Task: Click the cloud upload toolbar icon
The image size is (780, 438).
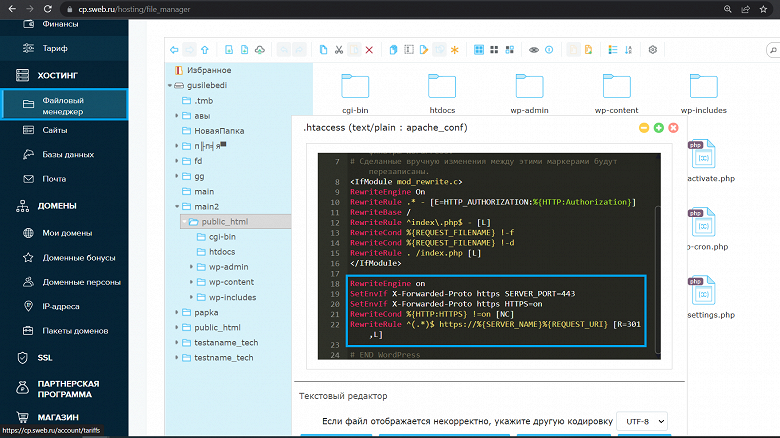Action: click(260, 49)
